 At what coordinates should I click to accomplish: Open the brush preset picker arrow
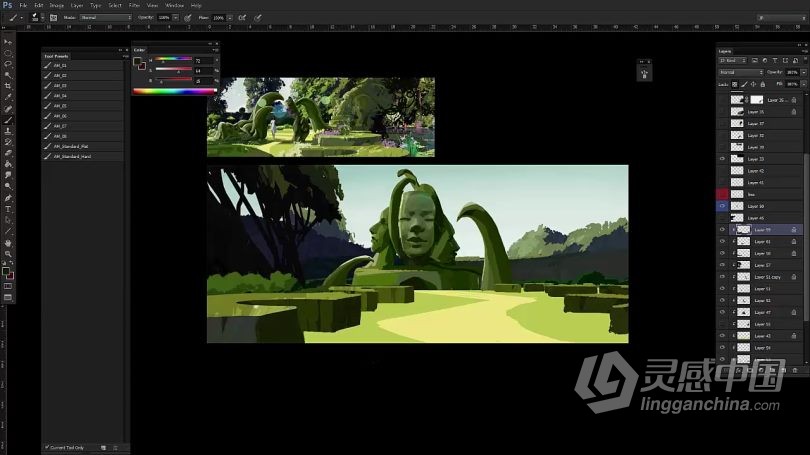[x=42, y=18]
